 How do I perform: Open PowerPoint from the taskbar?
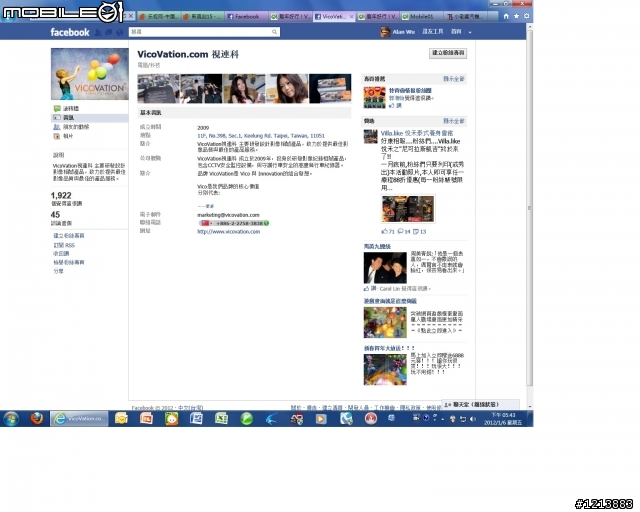point(146,419)
